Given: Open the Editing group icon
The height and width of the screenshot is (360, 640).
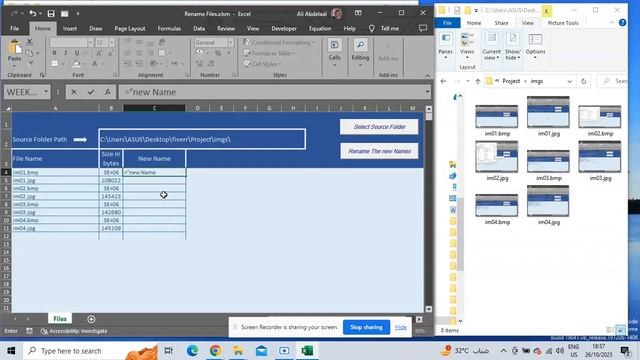Looking at the screenshot, I should [360, 45].
